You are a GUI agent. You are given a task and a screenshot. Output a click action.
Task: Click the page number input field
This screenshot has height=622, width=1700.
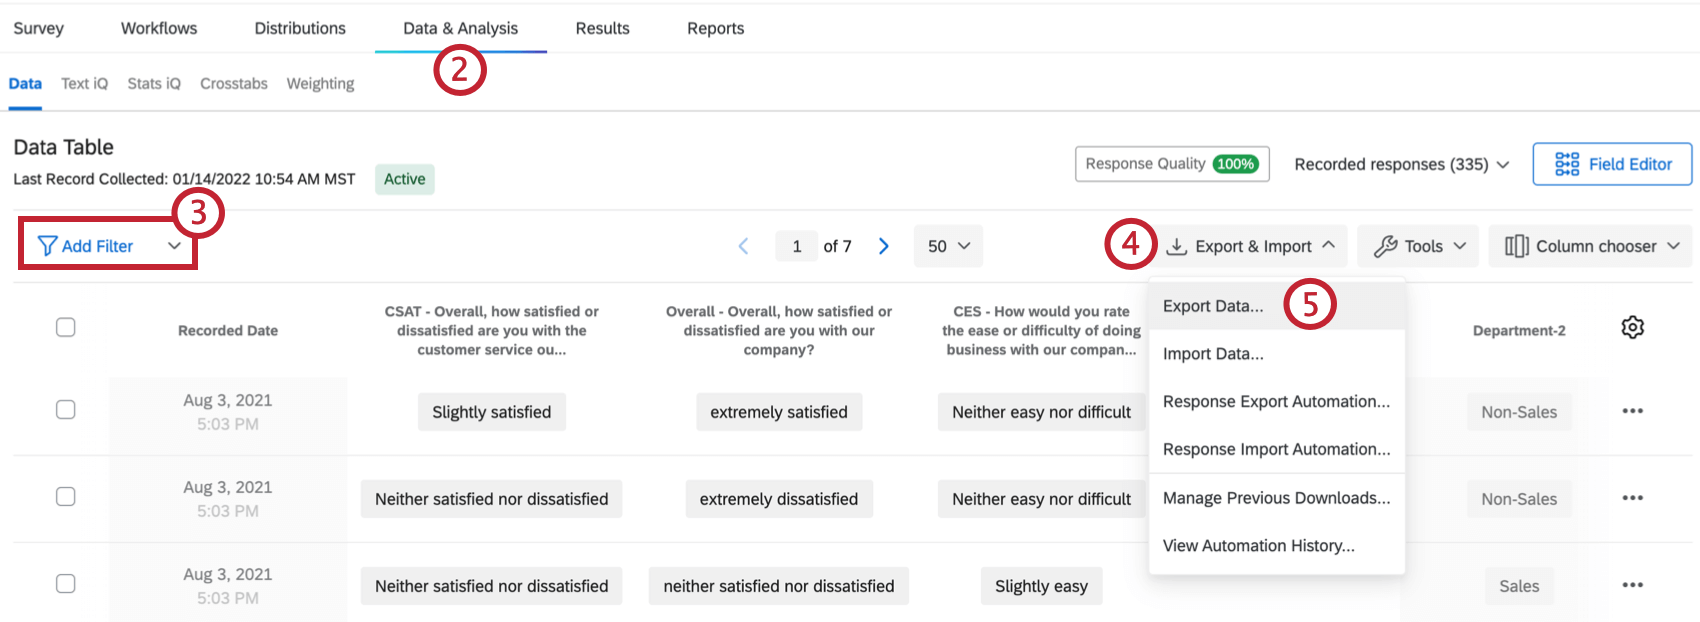[797, 246]
